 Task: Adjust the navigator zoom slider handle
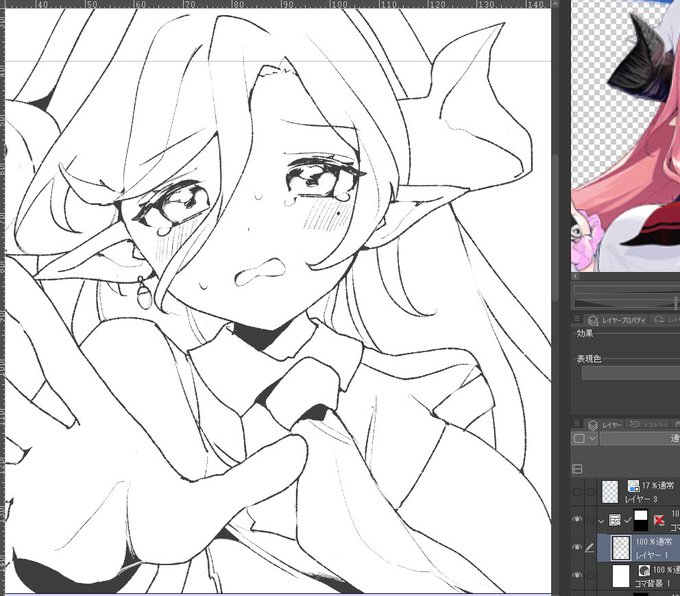(676, 303)
